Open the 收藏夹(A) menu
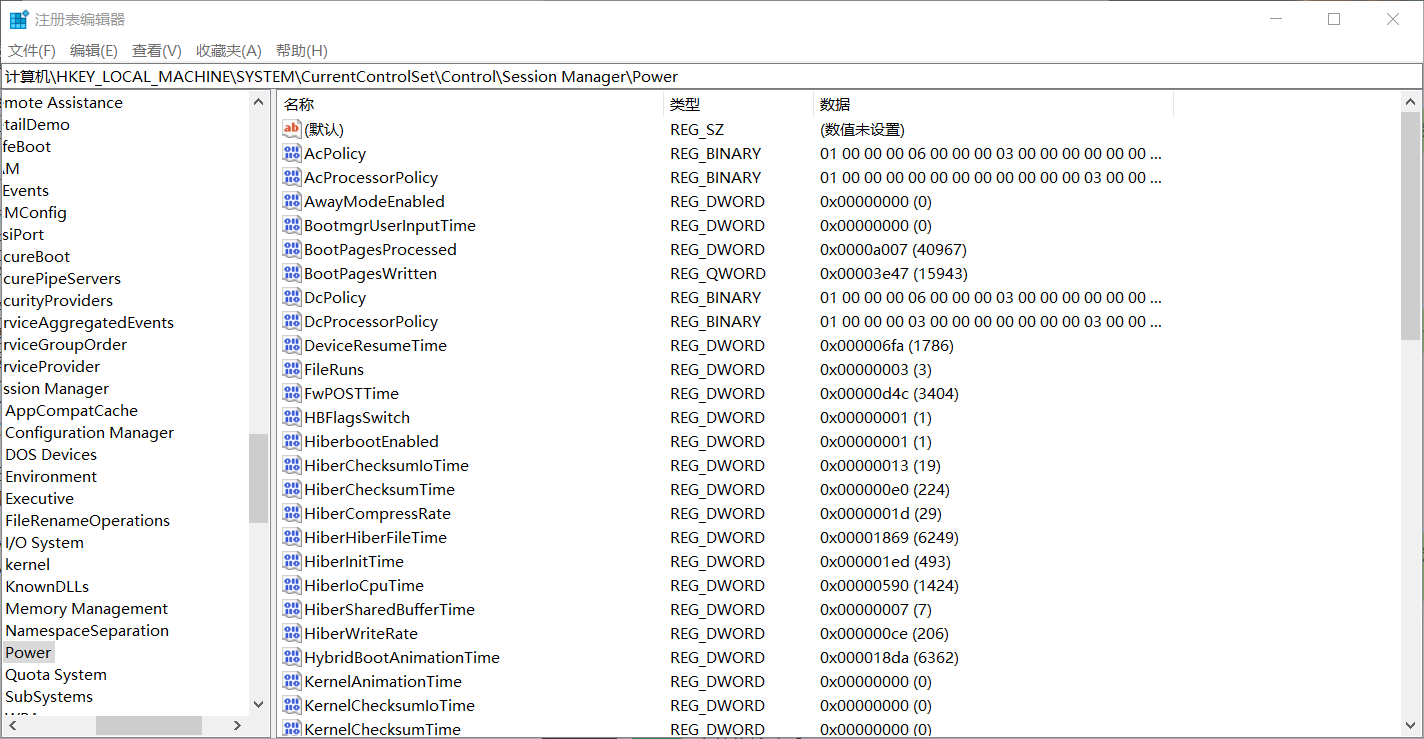 229,50
